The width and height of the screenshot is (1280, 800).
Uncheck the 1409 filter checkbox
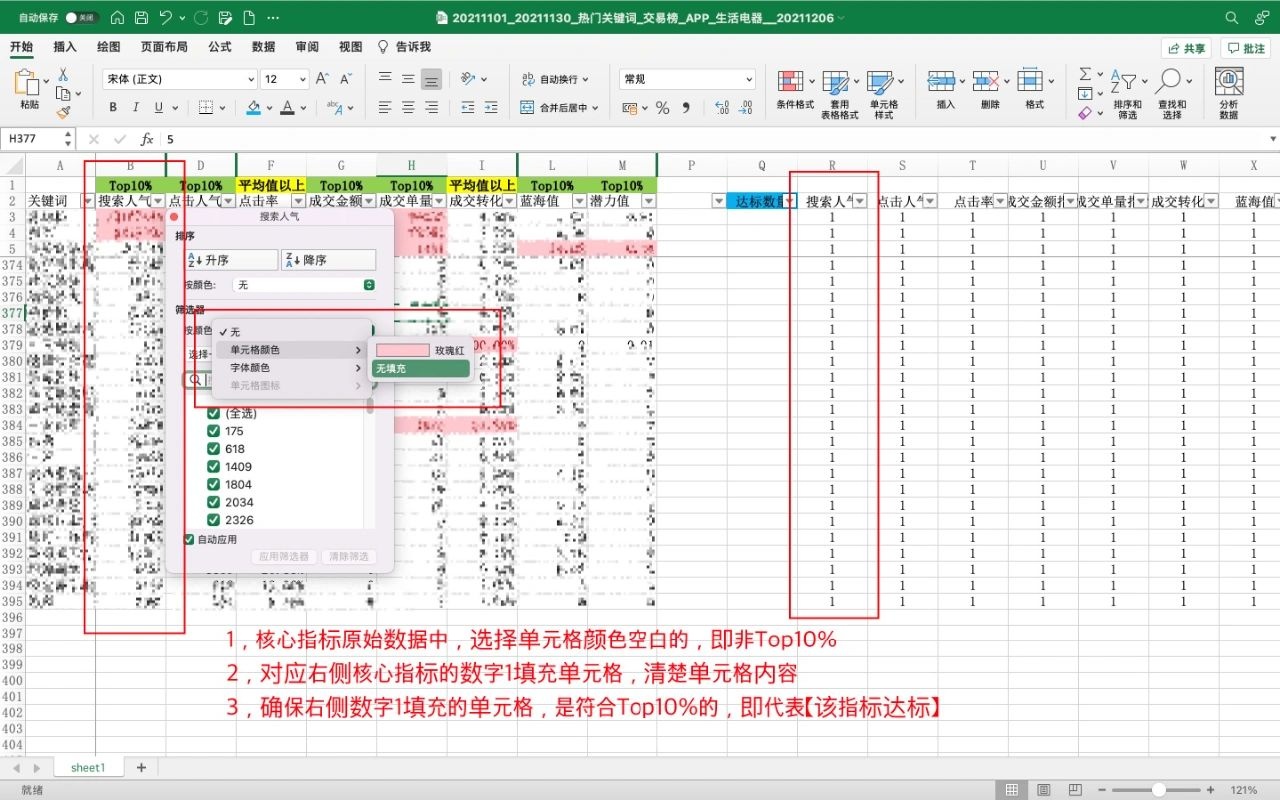(x=213, y=467)
